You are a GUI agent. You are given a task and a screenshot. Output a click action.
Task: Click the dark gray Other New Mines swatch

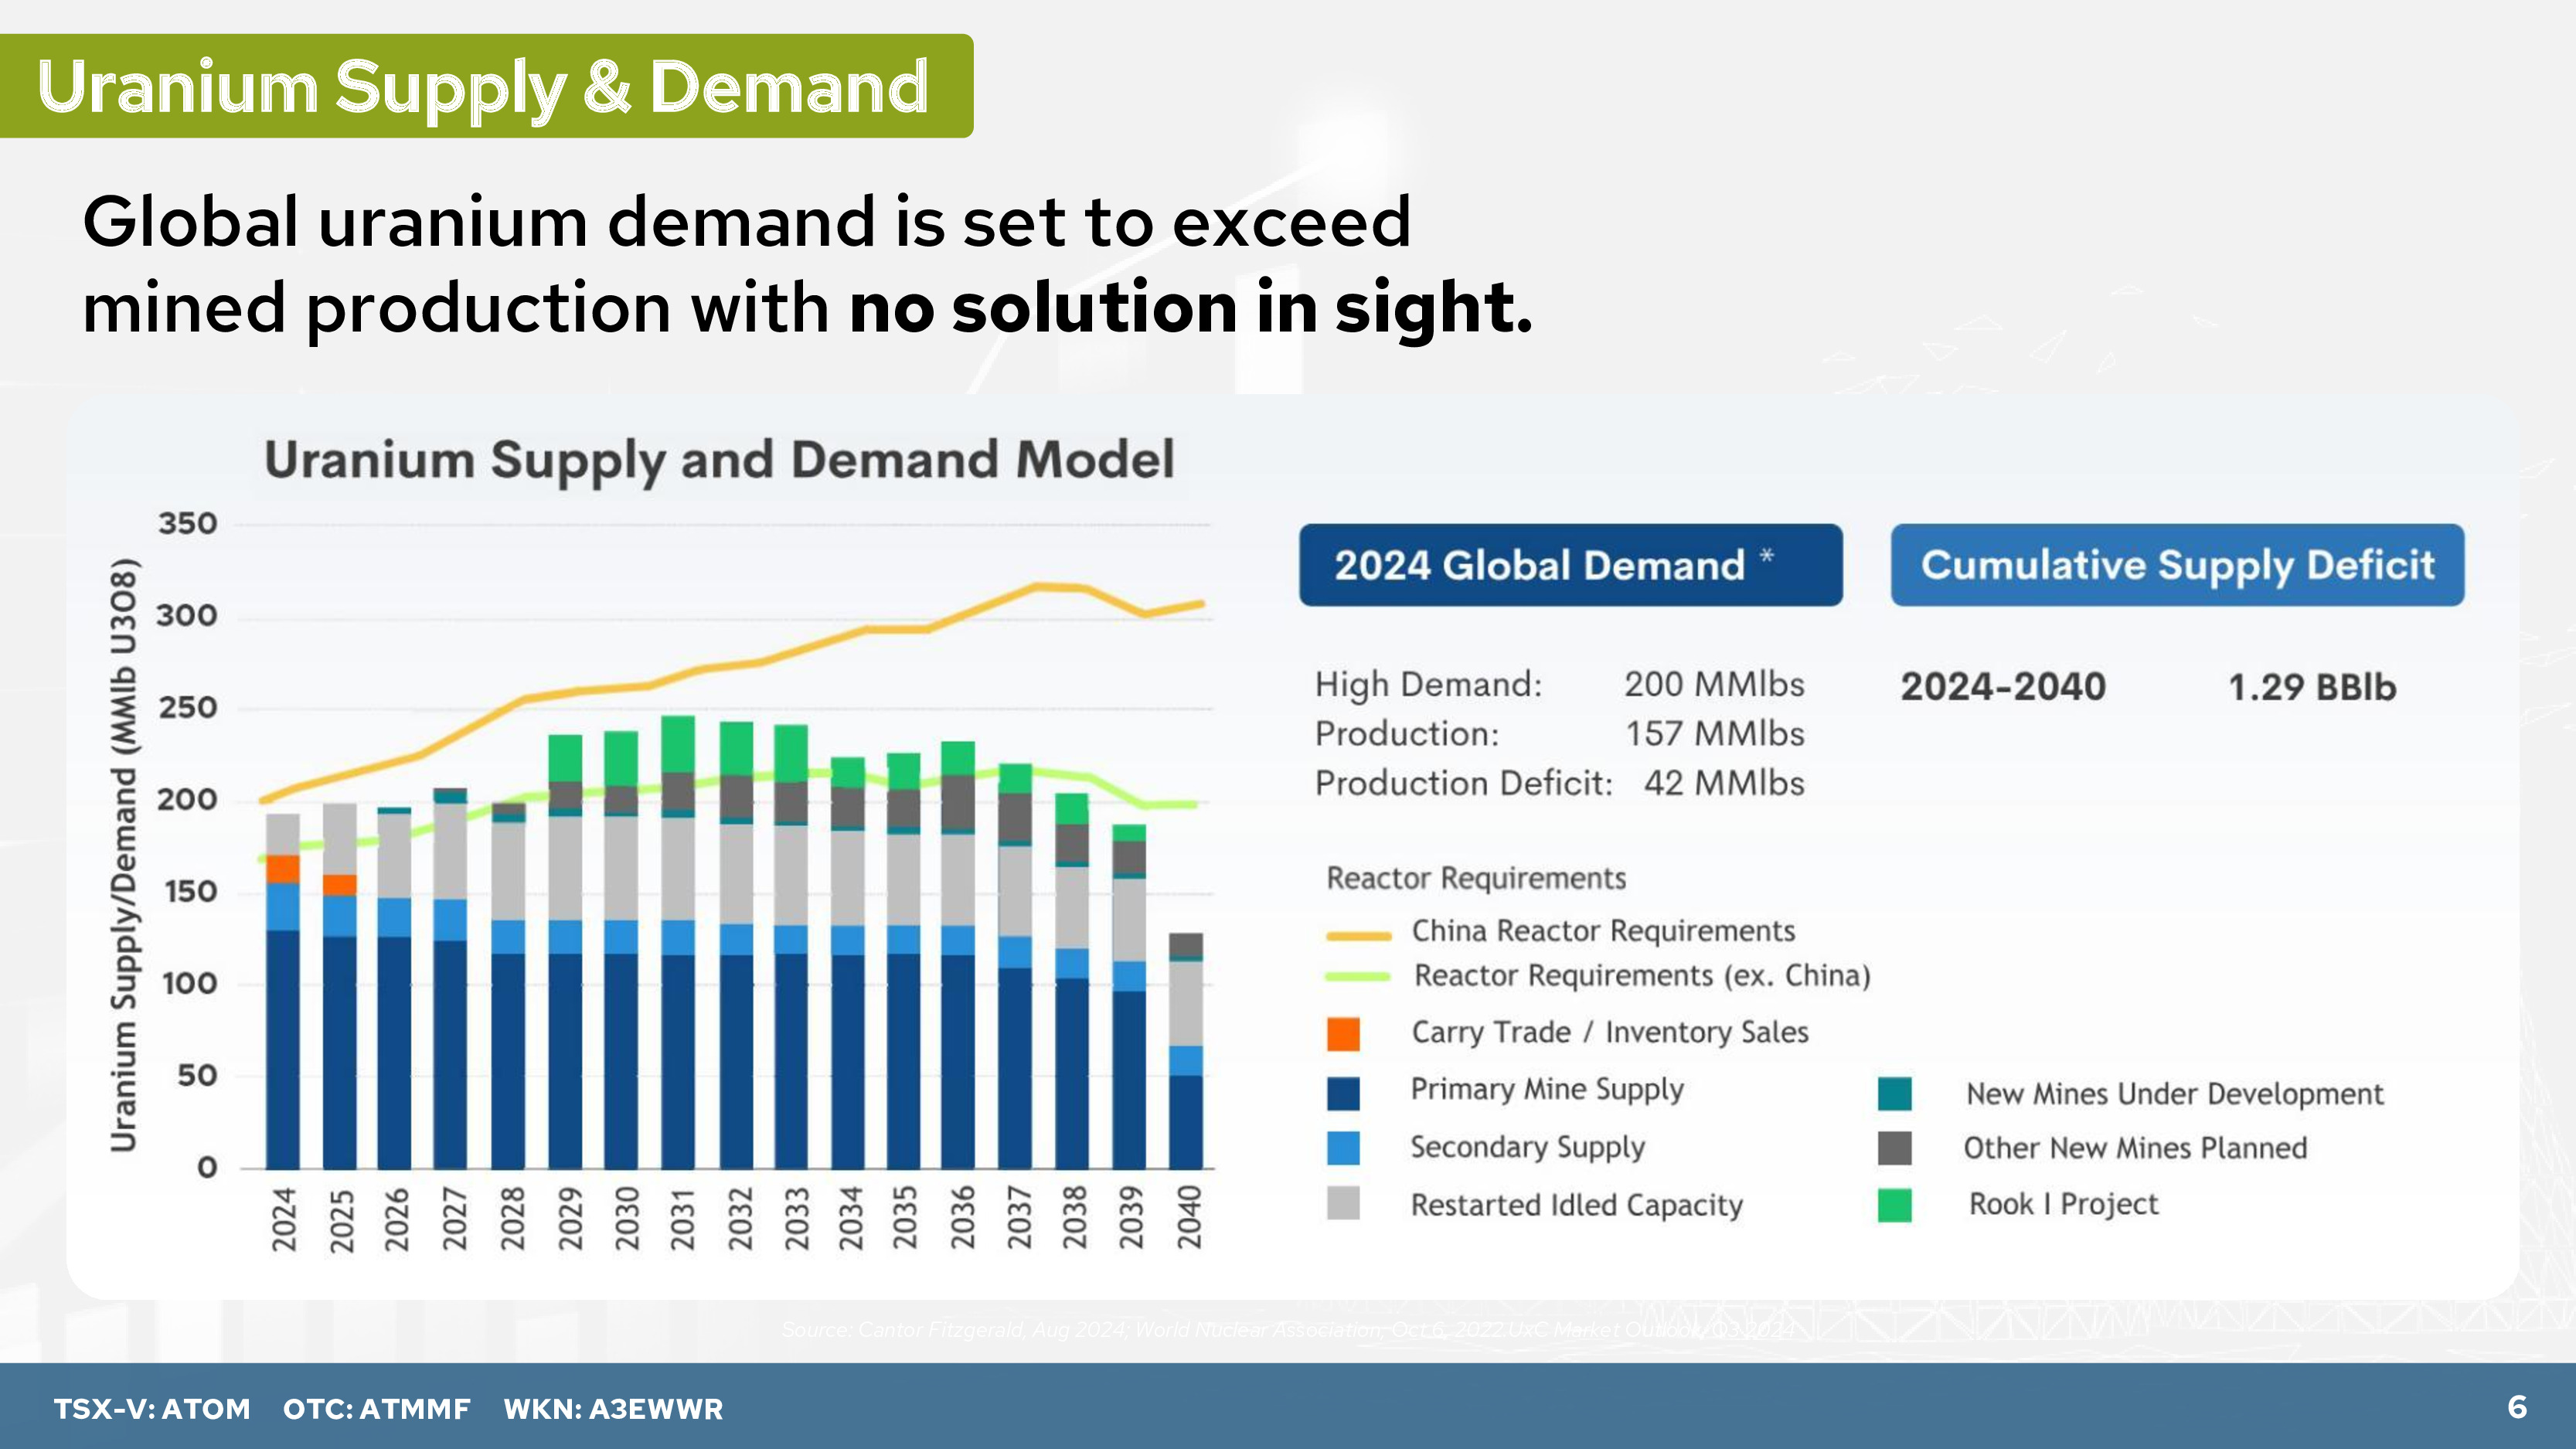(1894, 1148)
